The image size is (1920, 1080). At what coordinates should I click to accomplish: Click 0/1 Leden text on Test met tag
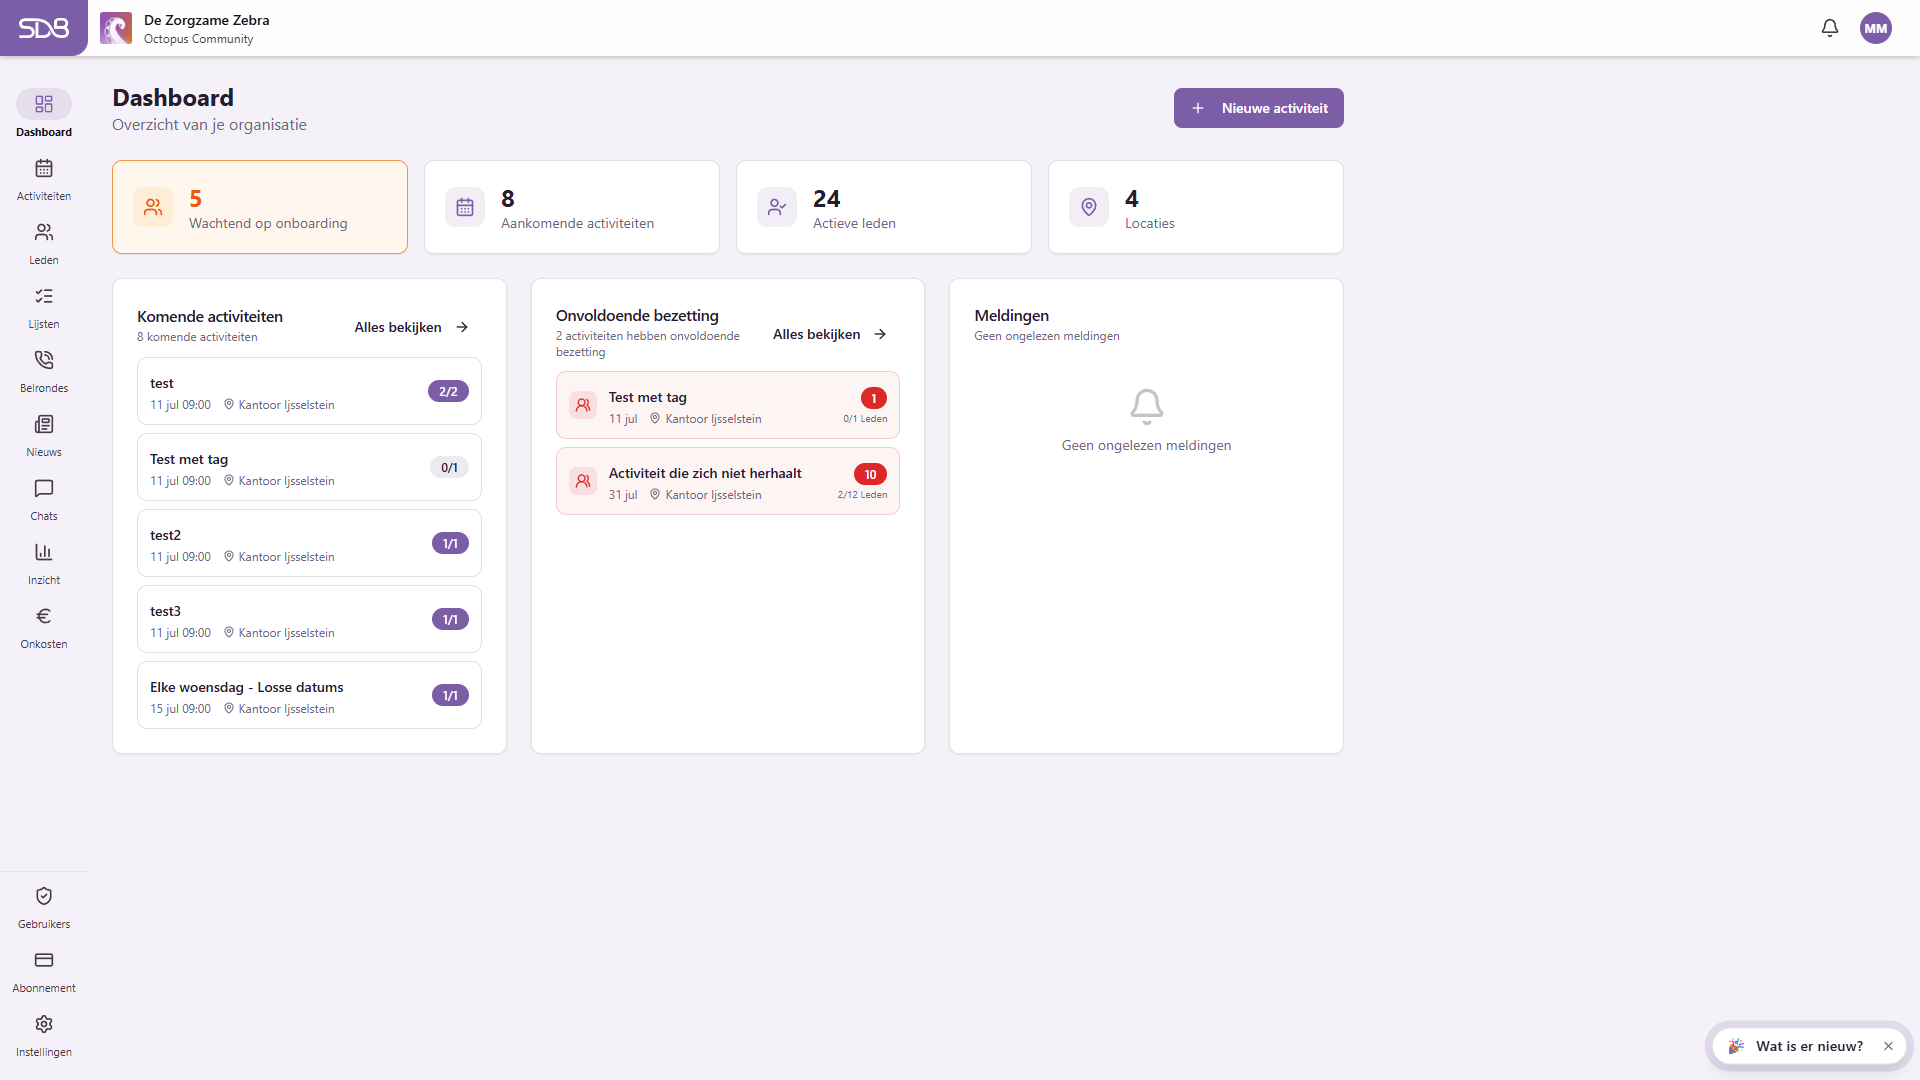(865, 419)
